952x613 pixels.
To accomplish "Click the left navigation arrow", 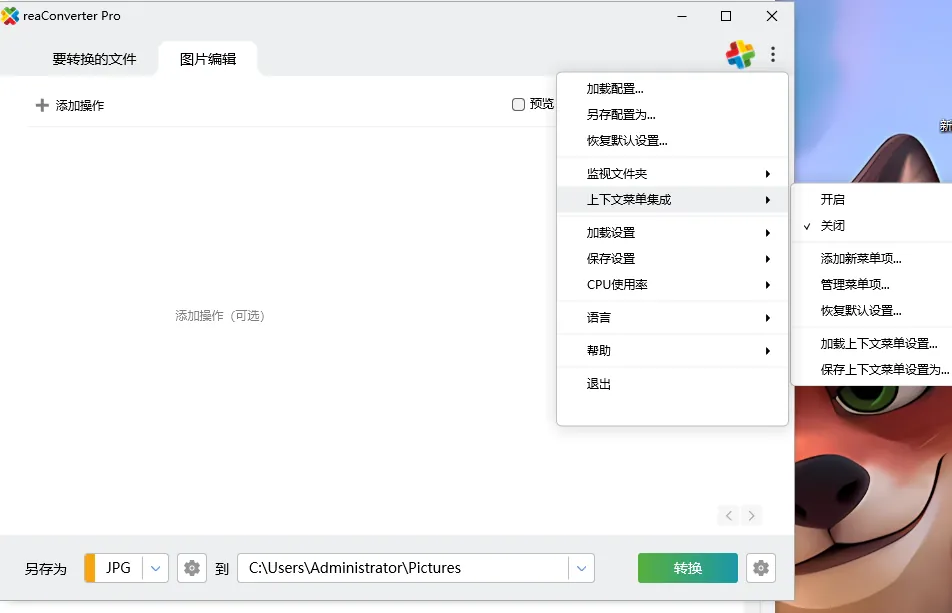I will coord(729,515).
